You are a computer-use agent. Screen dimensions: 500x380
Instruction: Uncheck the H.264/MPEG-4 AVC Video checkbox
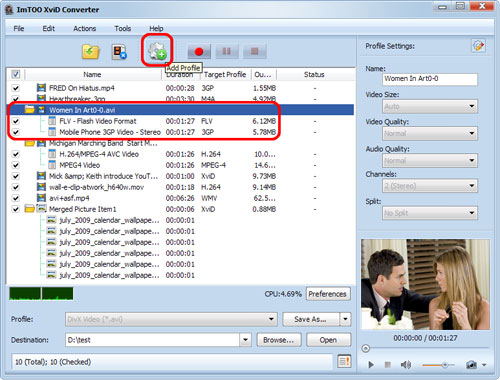(x=16, y=154)
